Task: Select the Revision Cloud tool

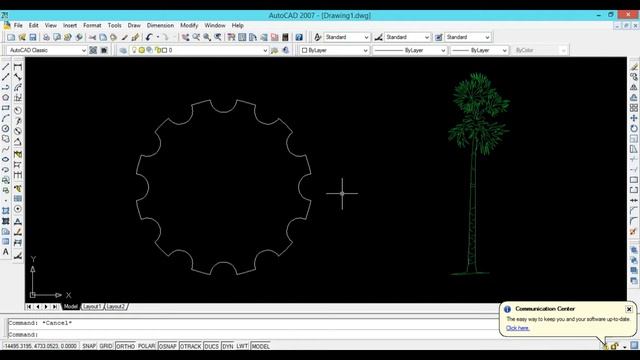Action: pyautogui.click(x=6, y=139)
